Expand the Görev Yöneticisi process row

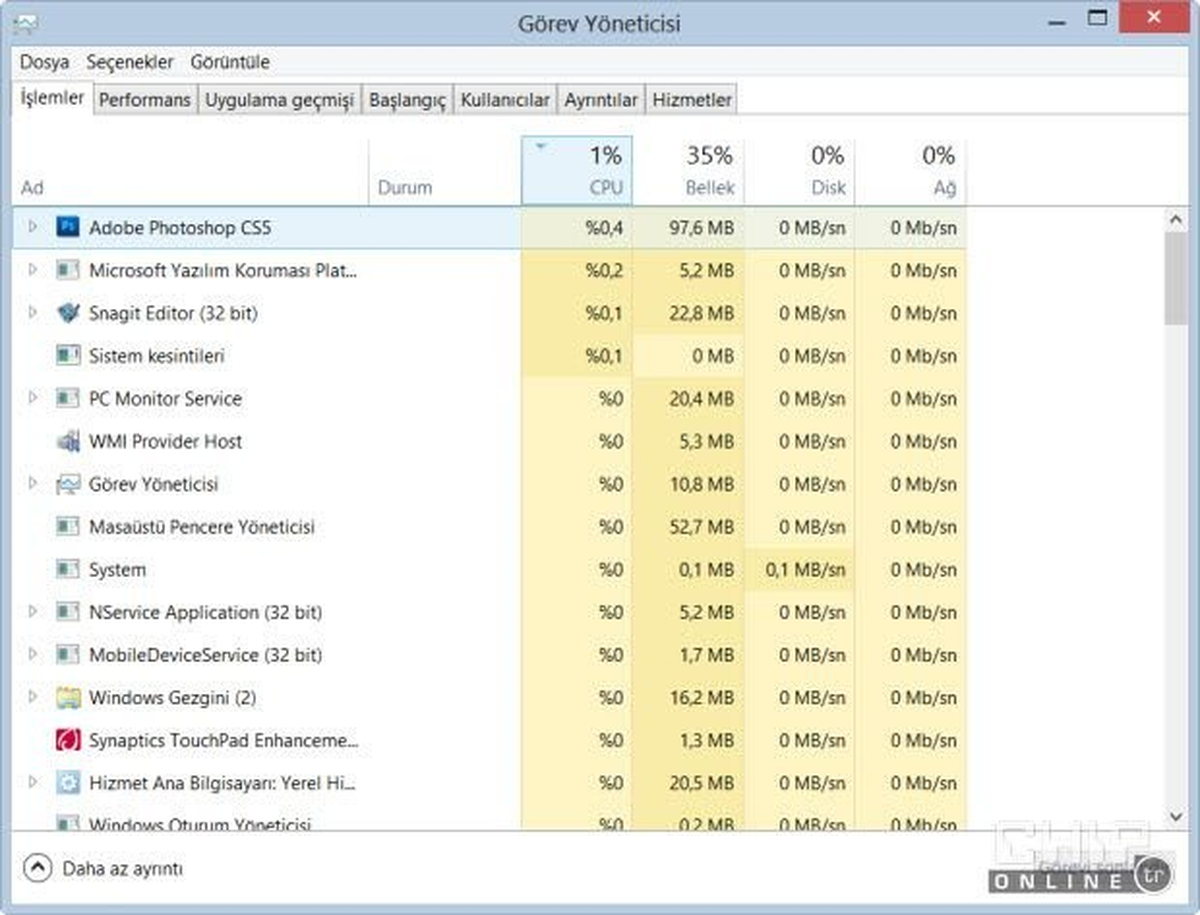pos(32,484)
